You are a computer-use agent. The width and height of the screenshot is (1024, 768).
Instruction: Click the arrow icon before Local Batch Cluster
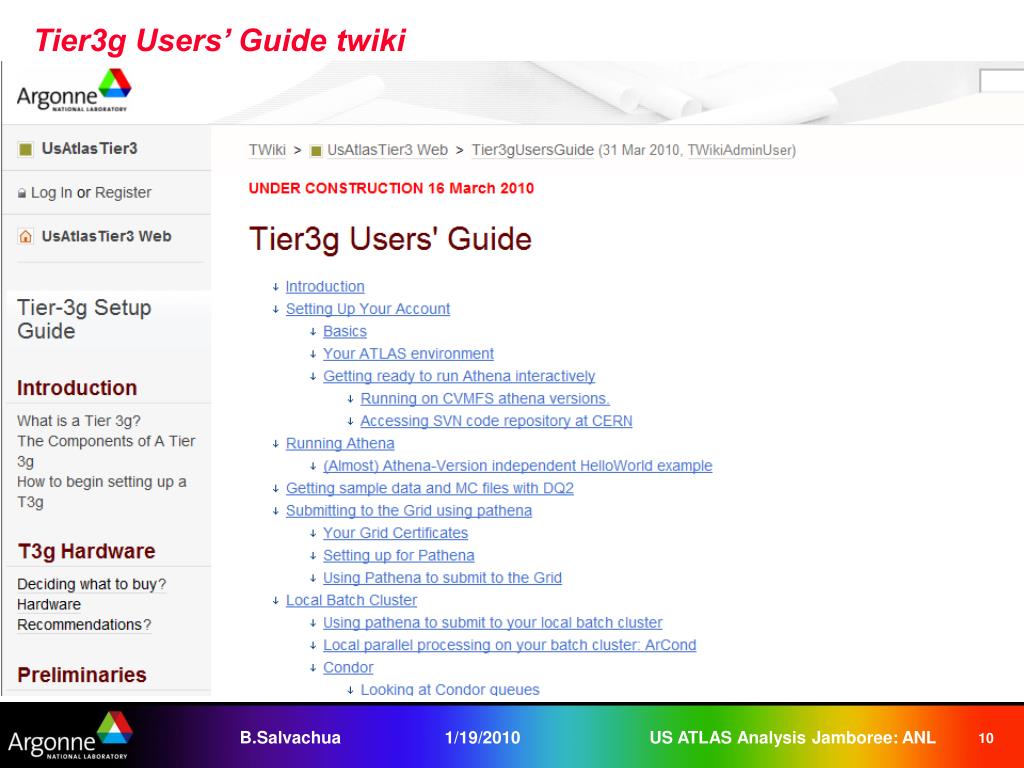pyautogui.click(x=276, y=601)
